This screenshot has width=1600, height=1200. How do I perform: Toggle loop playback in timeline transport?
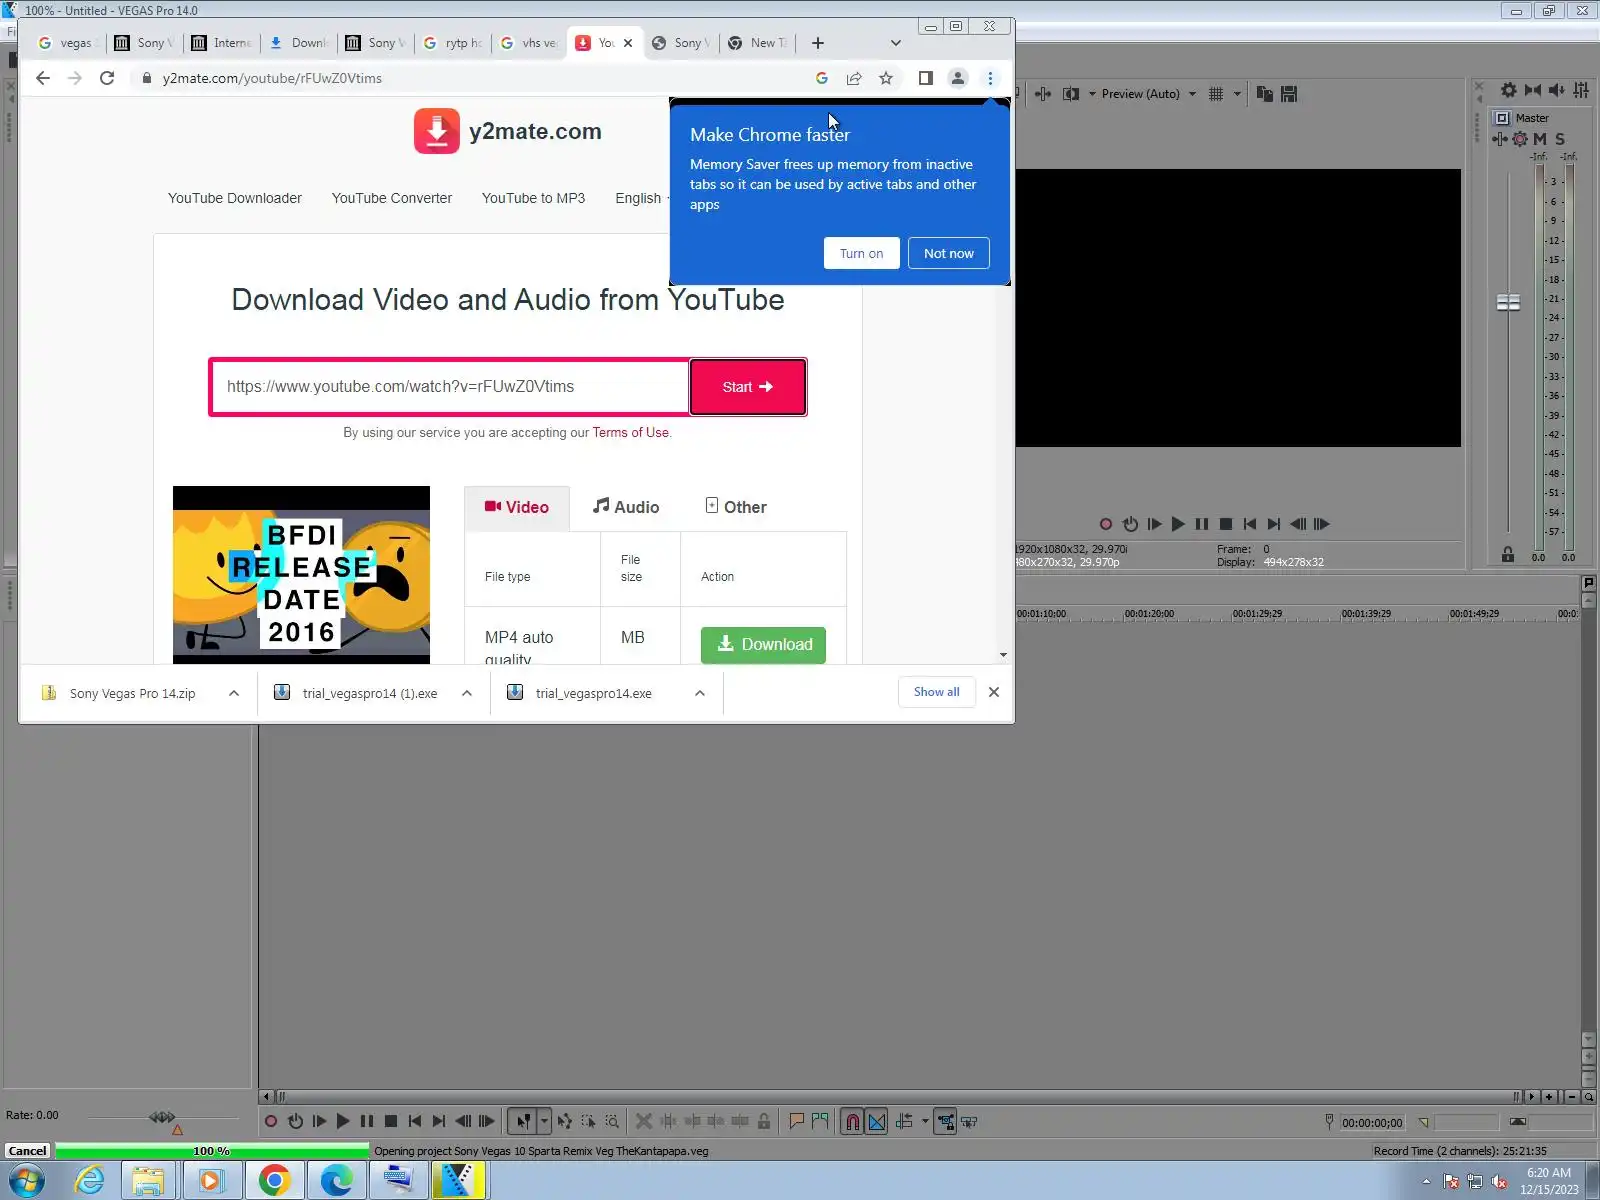click(295, 1122)
